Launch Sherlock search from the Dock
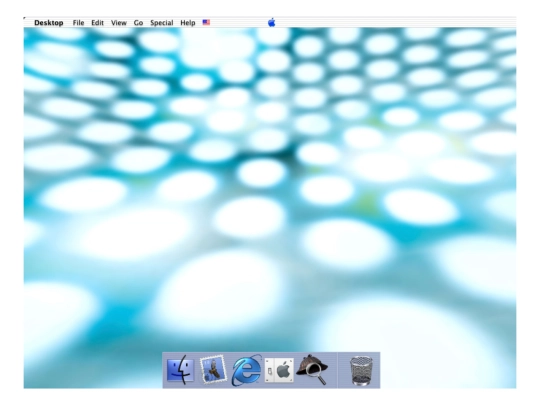Image resolution: width=540 pixels, height=405 pixels. point(312,370)
